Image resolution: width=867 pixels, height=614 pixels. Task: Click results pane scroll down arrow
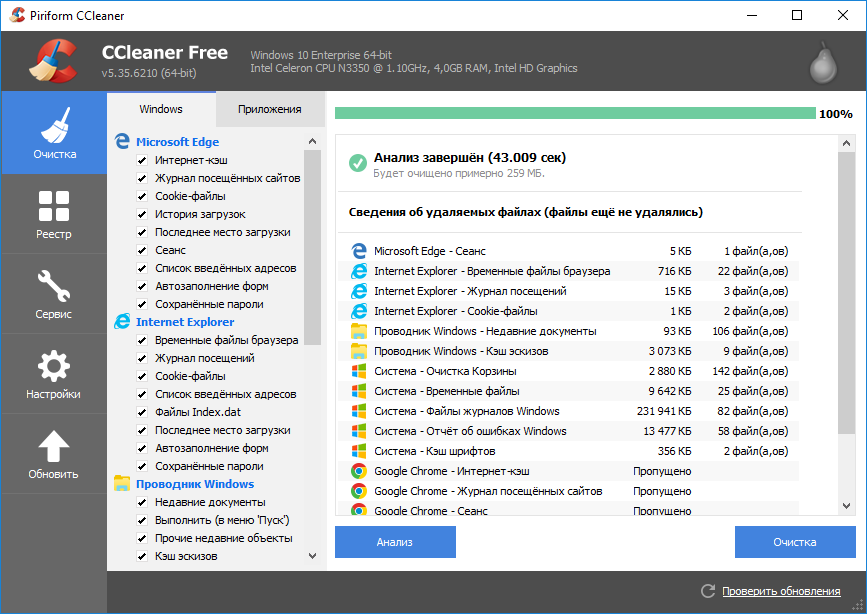tap(847, 506)
